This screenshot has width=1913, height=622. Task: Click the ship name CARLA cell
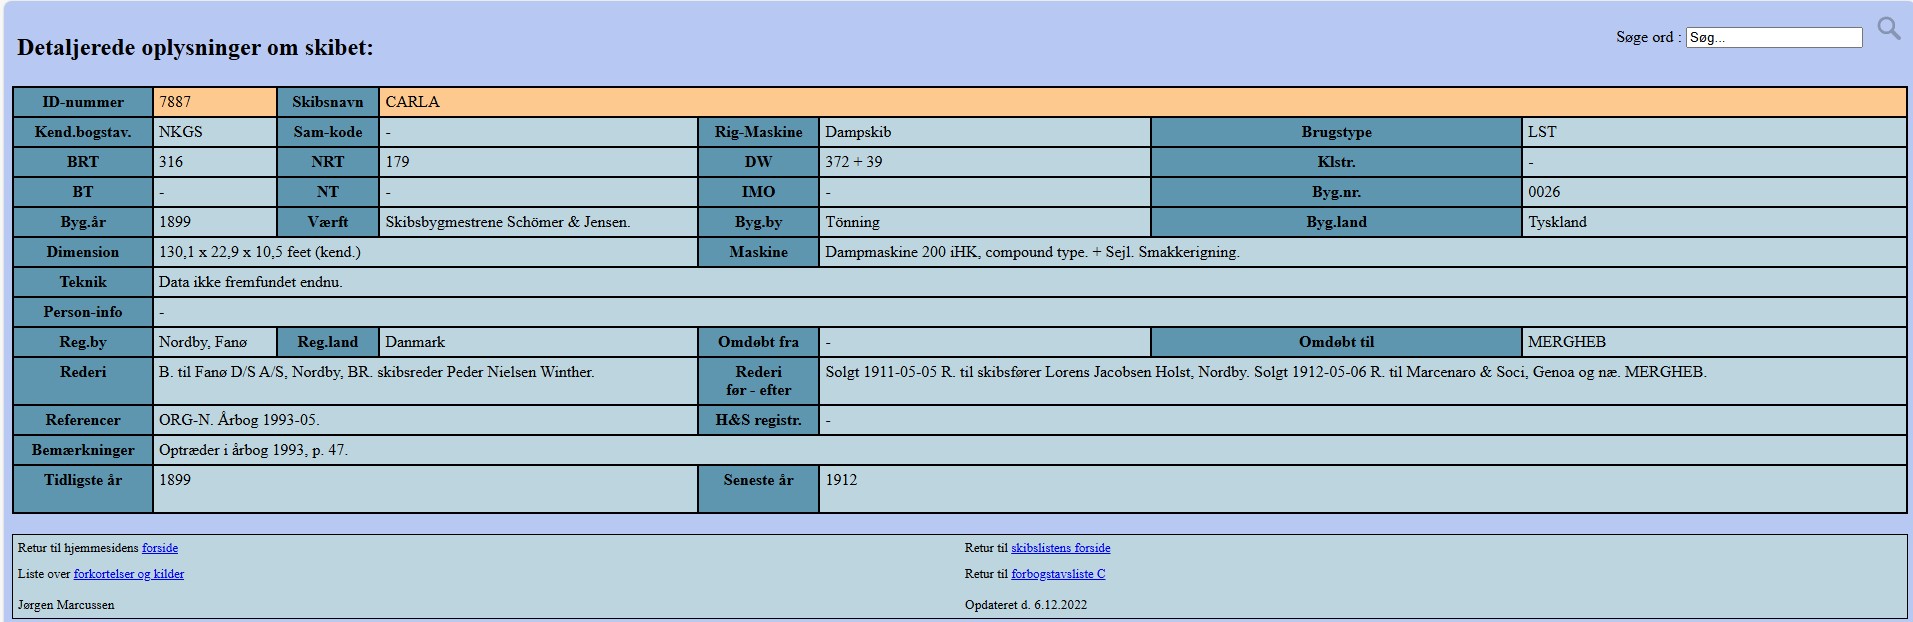click(412, 102)
